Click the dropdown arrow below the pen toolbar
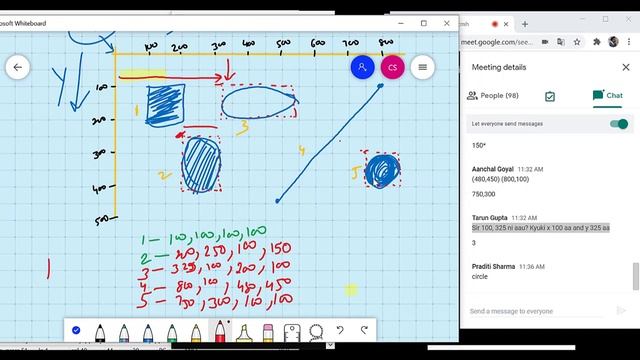 tap(330, 346)
